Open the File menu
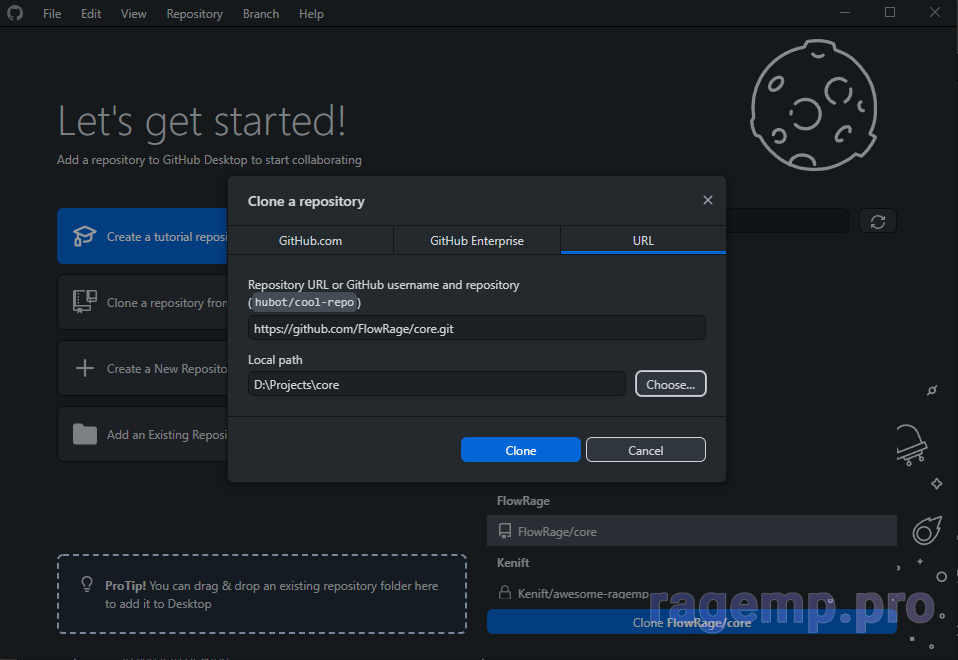The image size is (958, 660). coord(52,13)
